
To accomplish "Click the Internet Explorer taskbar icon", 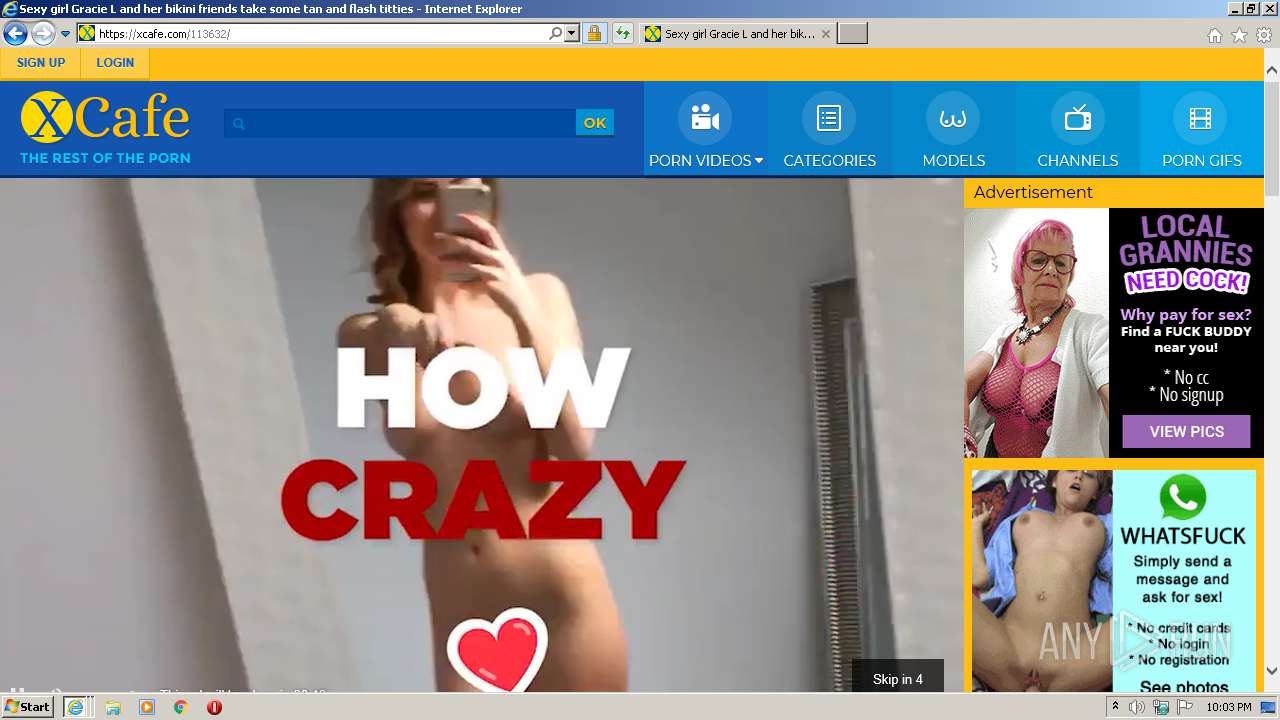I will [75, 707].
